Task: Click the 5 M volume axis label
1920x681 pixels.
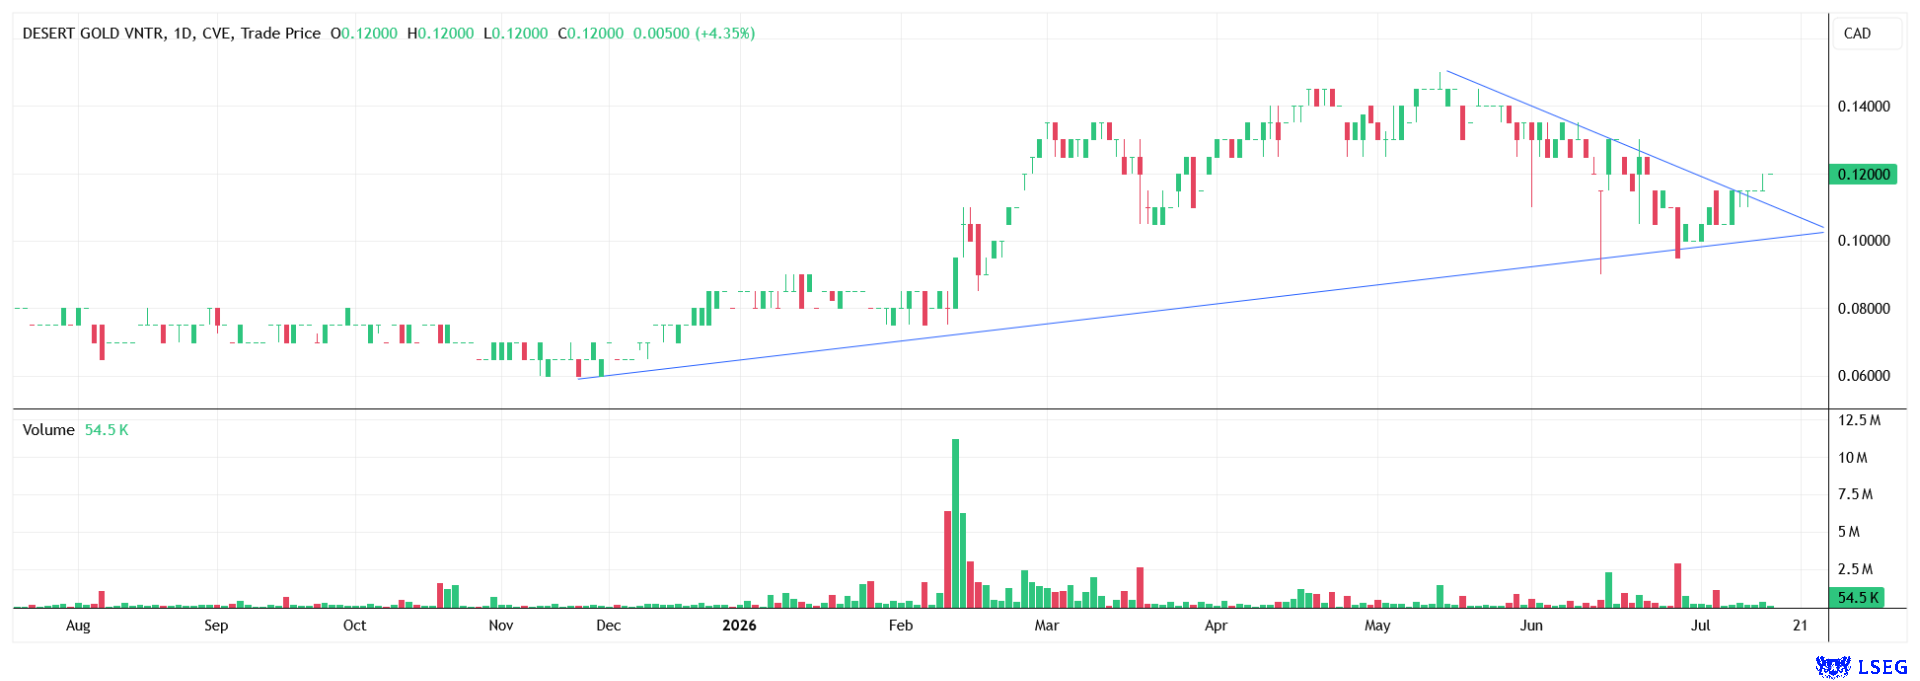Action: coord(1849,531)
